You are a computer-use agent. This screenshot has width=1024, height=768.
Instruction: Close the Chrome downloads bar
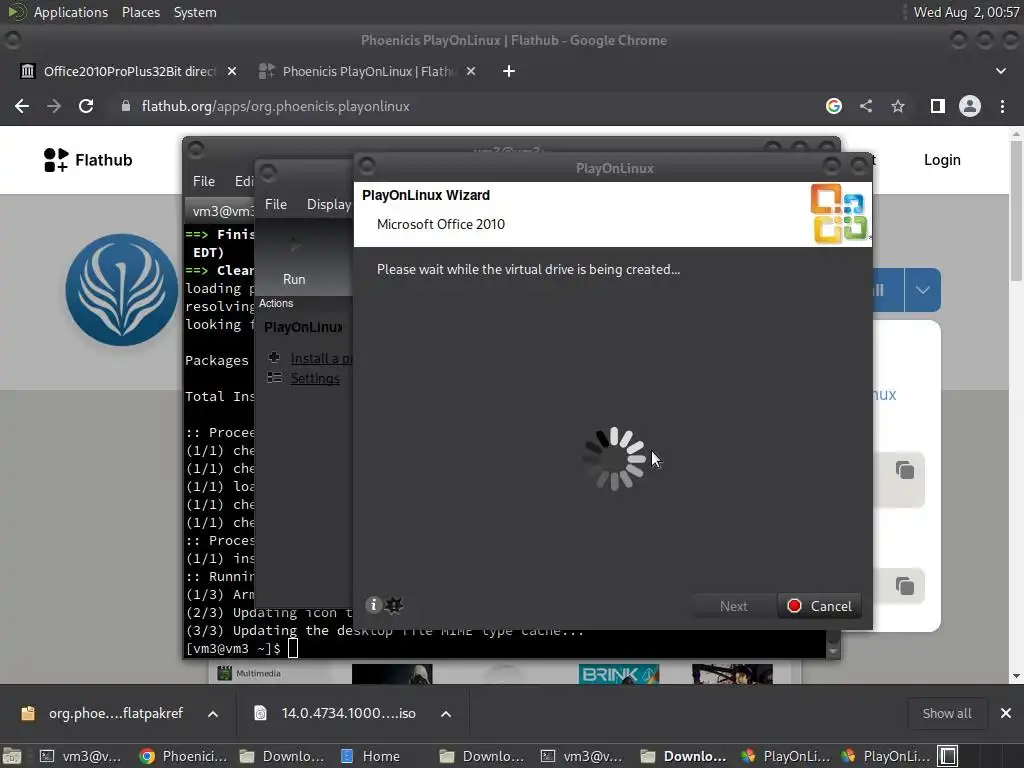coord(1006,713)
